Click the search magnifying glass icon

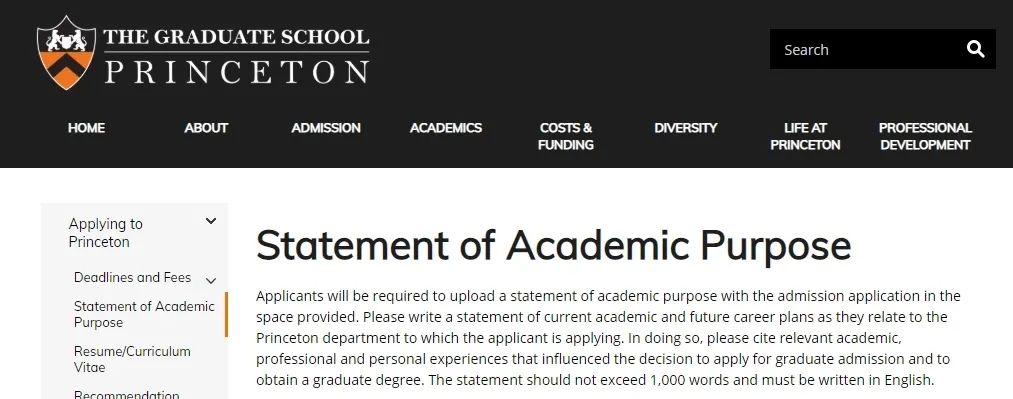pos(975,49)
